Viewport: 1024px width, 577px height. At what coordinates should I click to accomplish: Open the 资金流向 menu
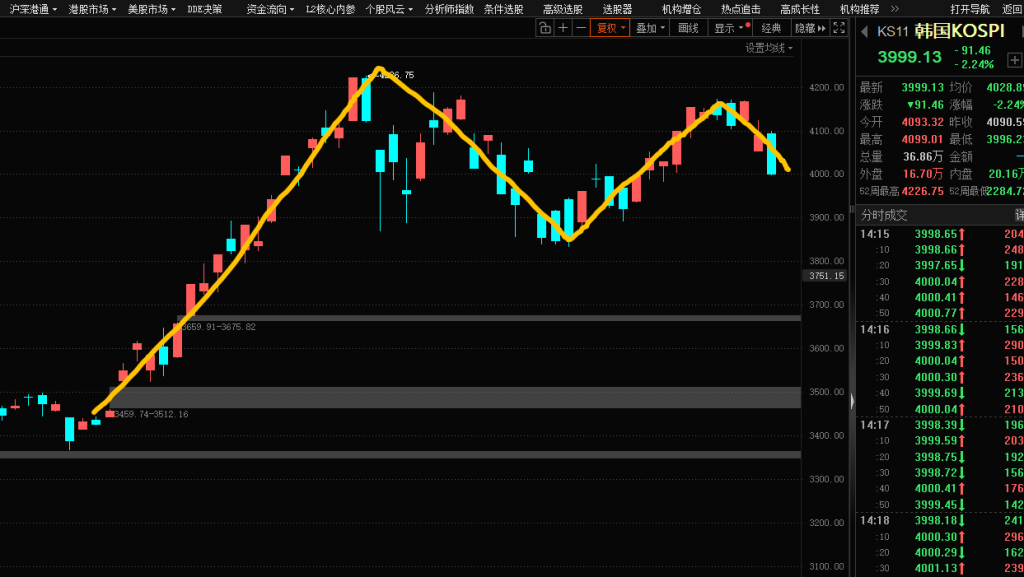point(270,9)
